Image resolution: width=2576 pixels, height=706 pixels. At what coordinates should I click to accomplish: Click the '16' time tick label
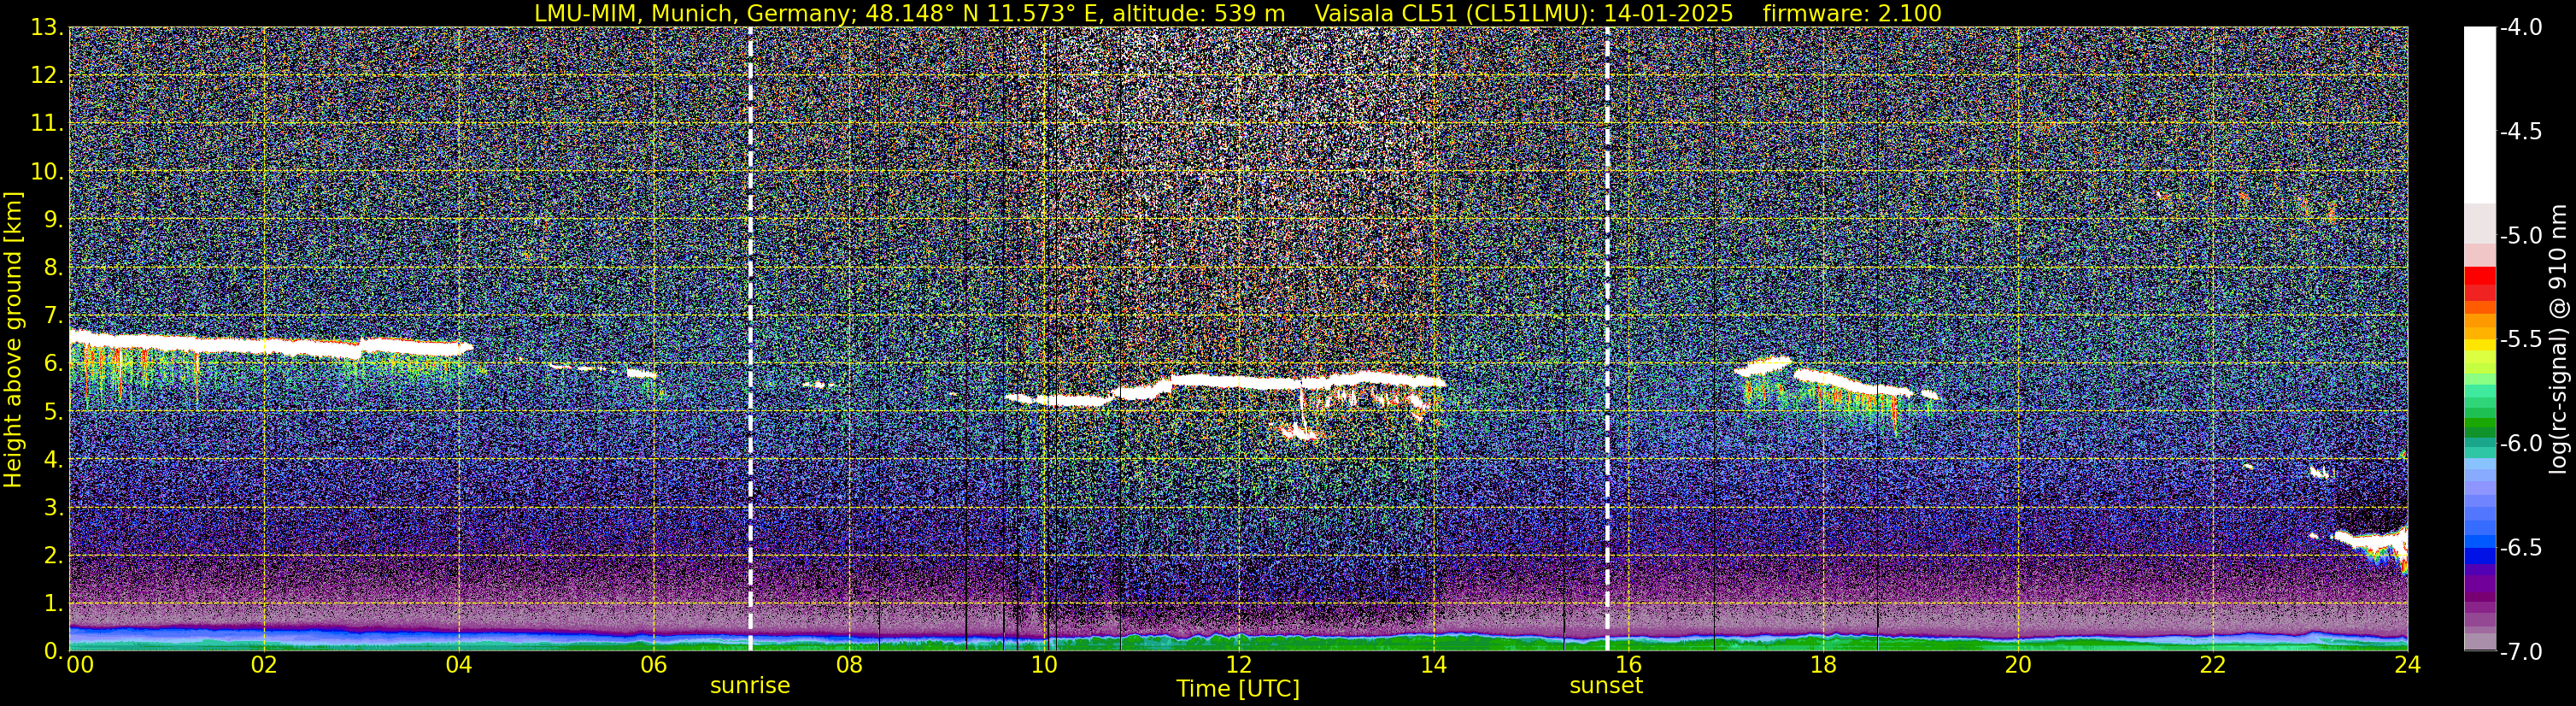click(x=1628, y=665)
